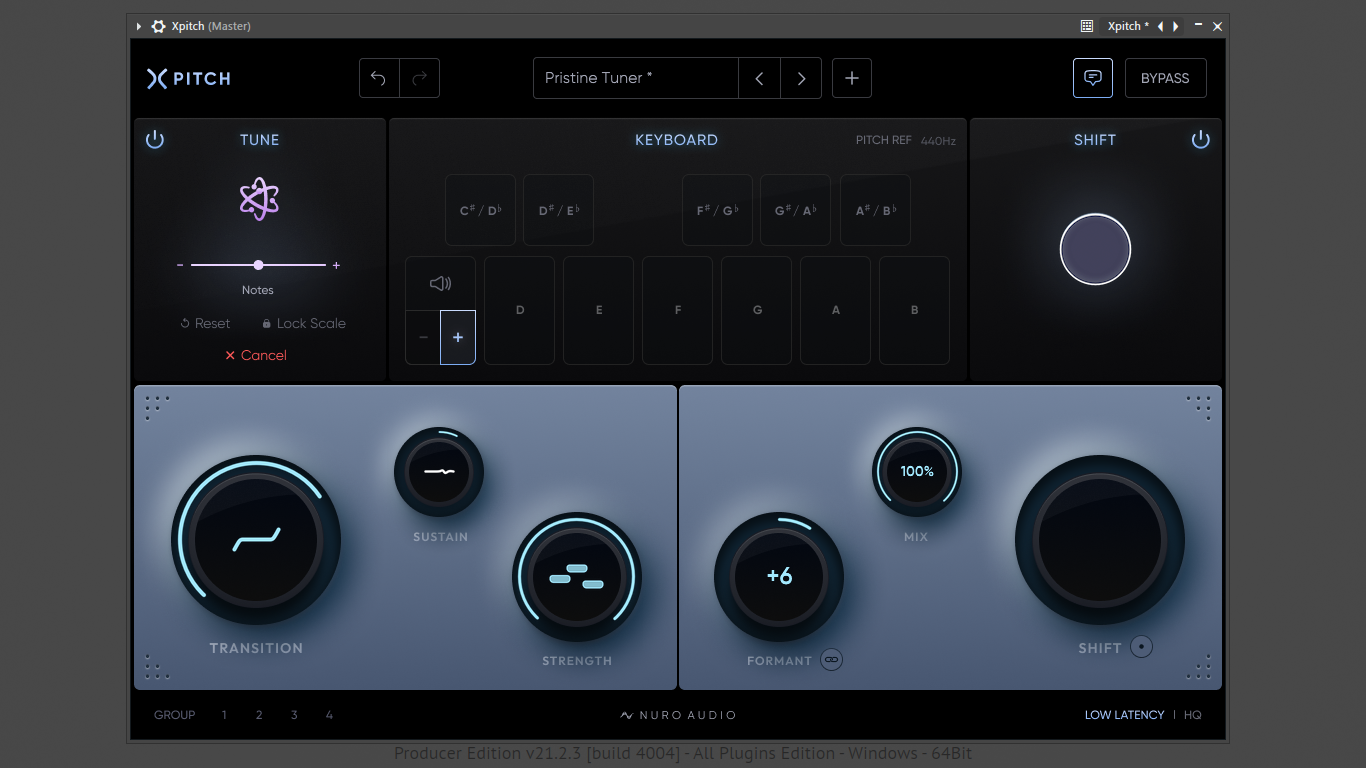Select the D key on keyboard
The height and width of the screenshot is (768, 1366).
tap(520, 310)
